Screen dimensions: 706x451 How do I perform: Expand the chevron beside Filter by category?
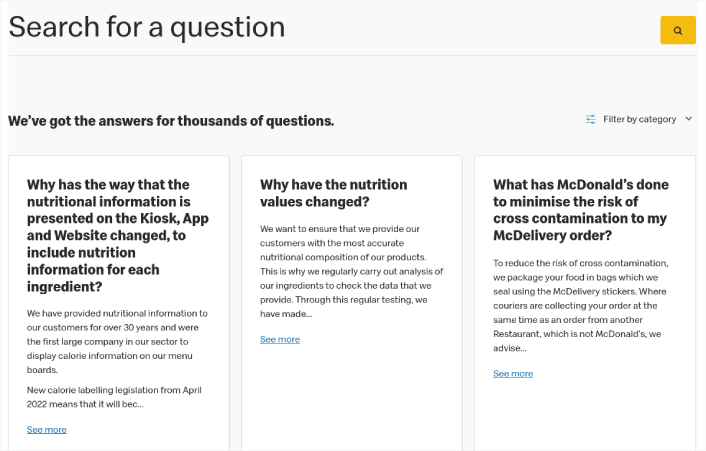pyautogui.click(x=688, y=119)
